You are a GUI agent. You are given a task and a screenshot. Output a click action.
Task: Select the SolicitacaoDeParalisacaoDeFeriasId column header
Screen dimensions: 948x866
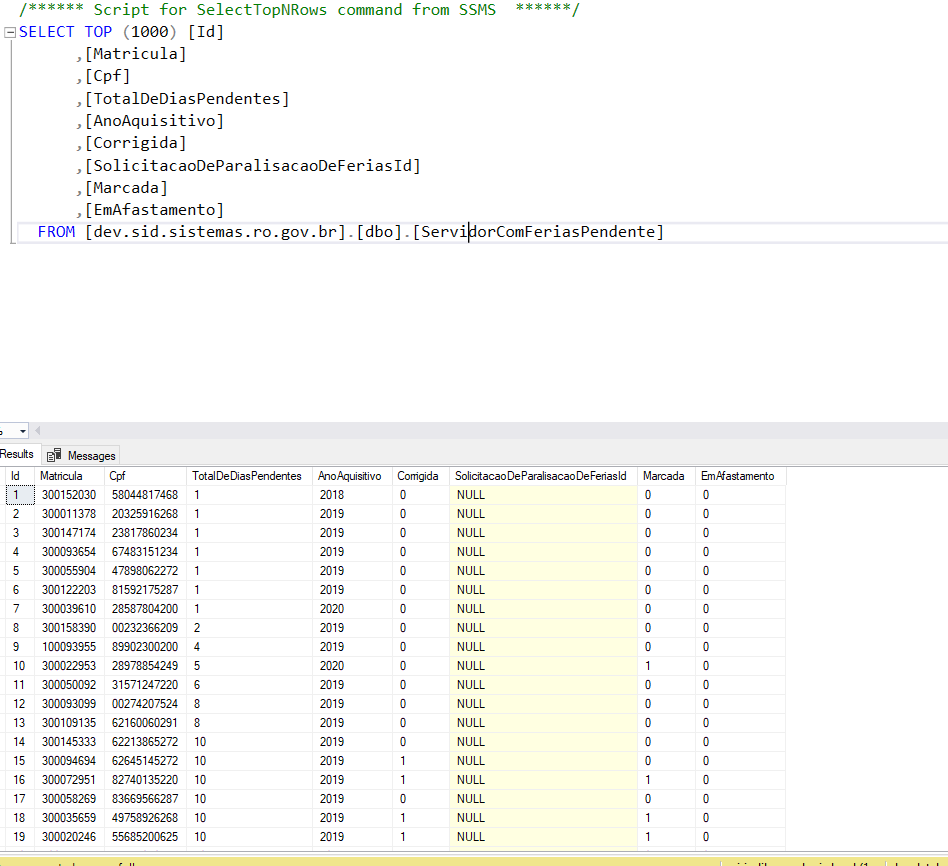(543, 476)
